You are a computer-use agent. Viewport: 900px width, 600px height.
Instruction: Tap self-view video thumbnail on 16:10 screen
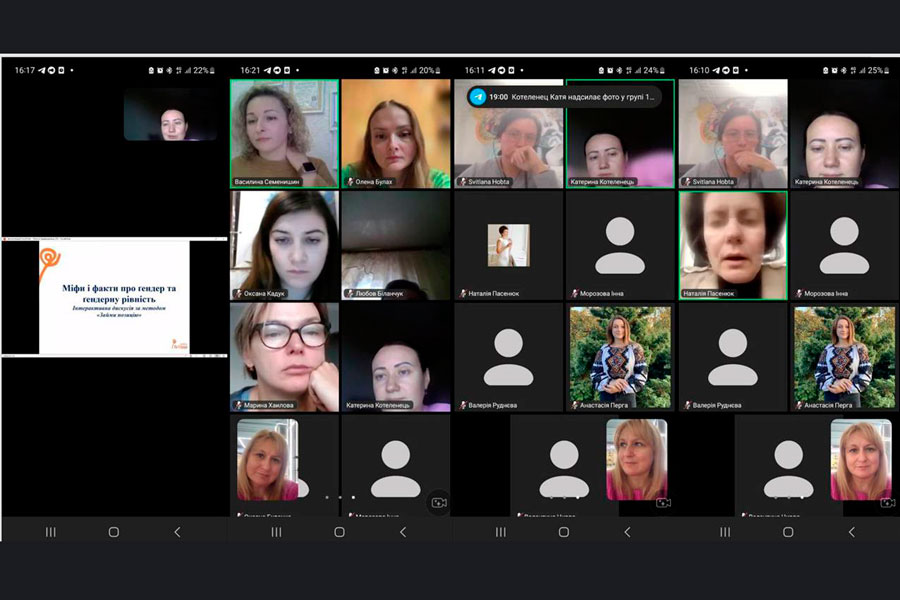tap(862, 459)
